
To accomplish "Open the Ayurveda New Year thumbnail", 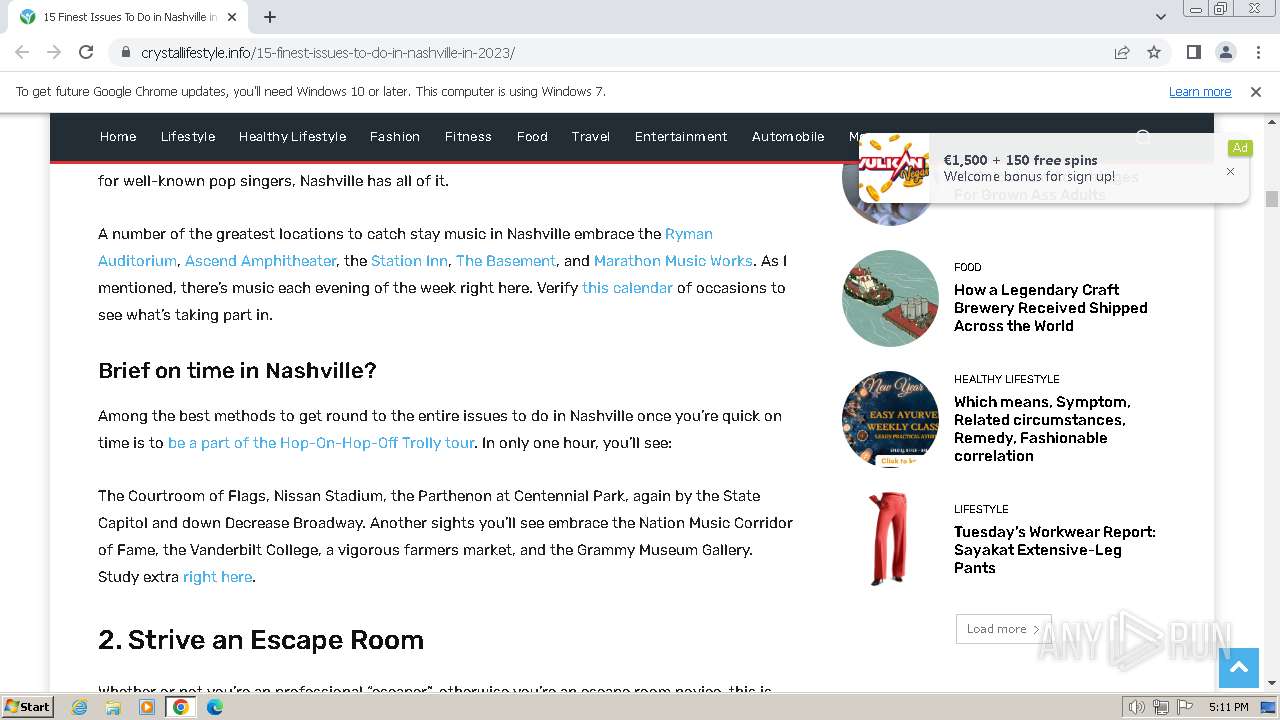I will 890,419.
